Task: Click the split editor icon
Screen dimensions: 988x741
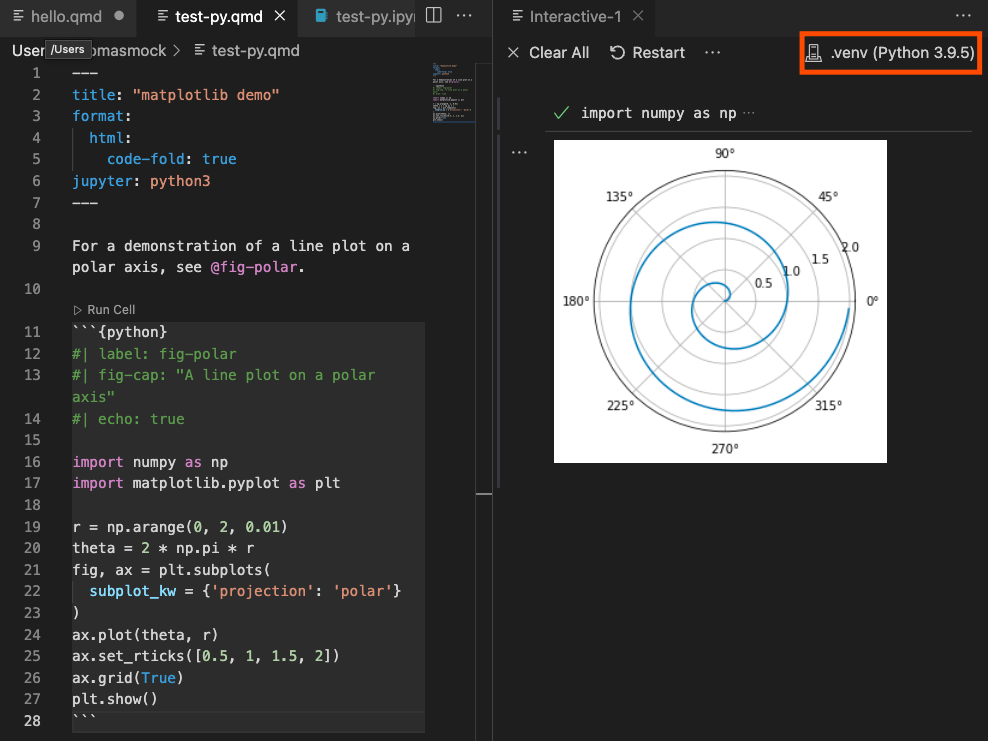Action: point(434,15)
